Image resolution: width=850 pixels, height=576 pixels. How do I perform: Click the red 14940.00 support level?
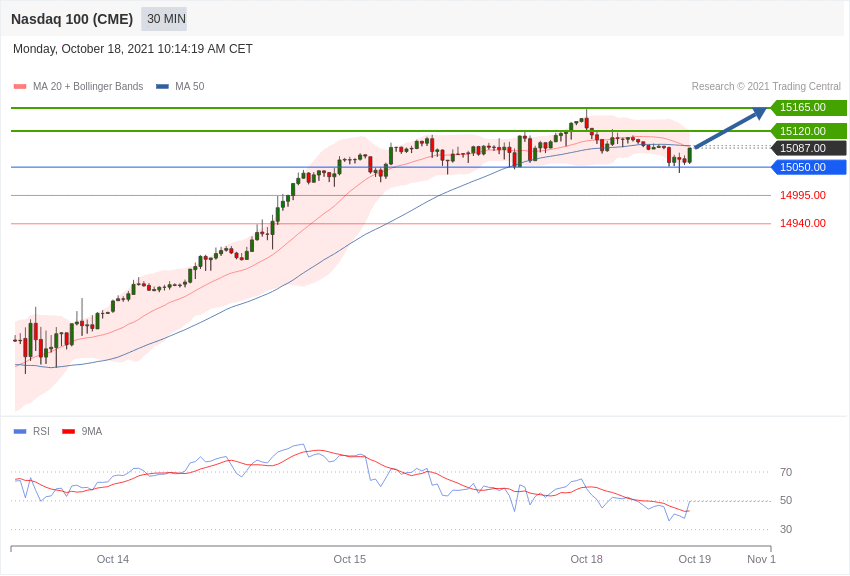pyautogui.click(x=802, y=223)
